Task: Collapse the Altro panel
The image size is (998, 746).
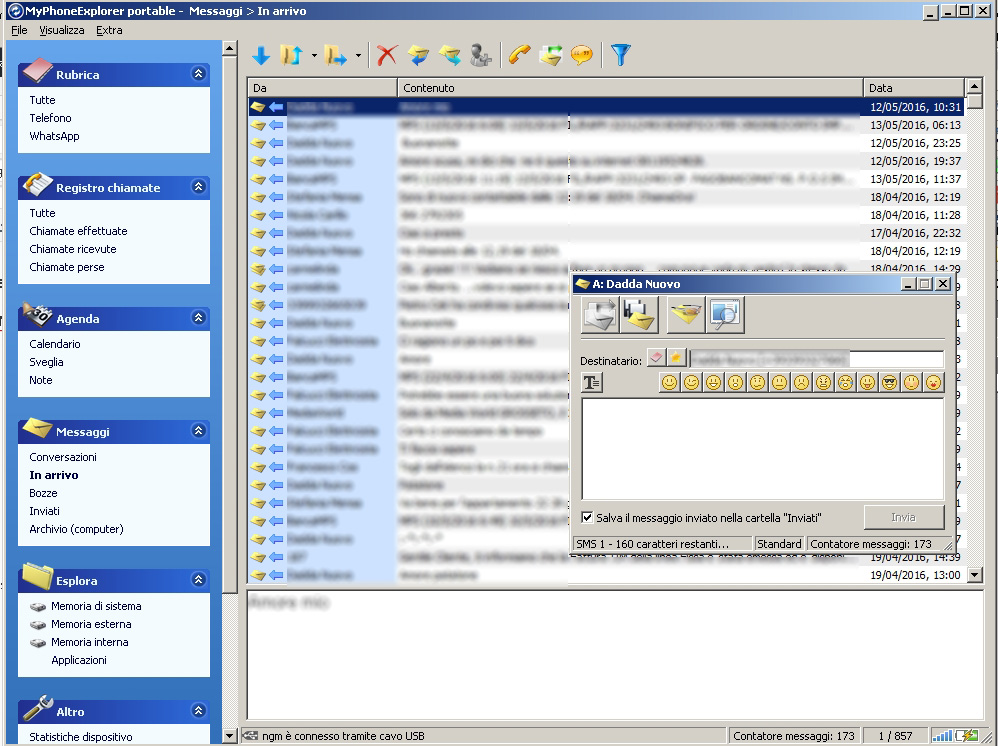Action: point(199,710)
